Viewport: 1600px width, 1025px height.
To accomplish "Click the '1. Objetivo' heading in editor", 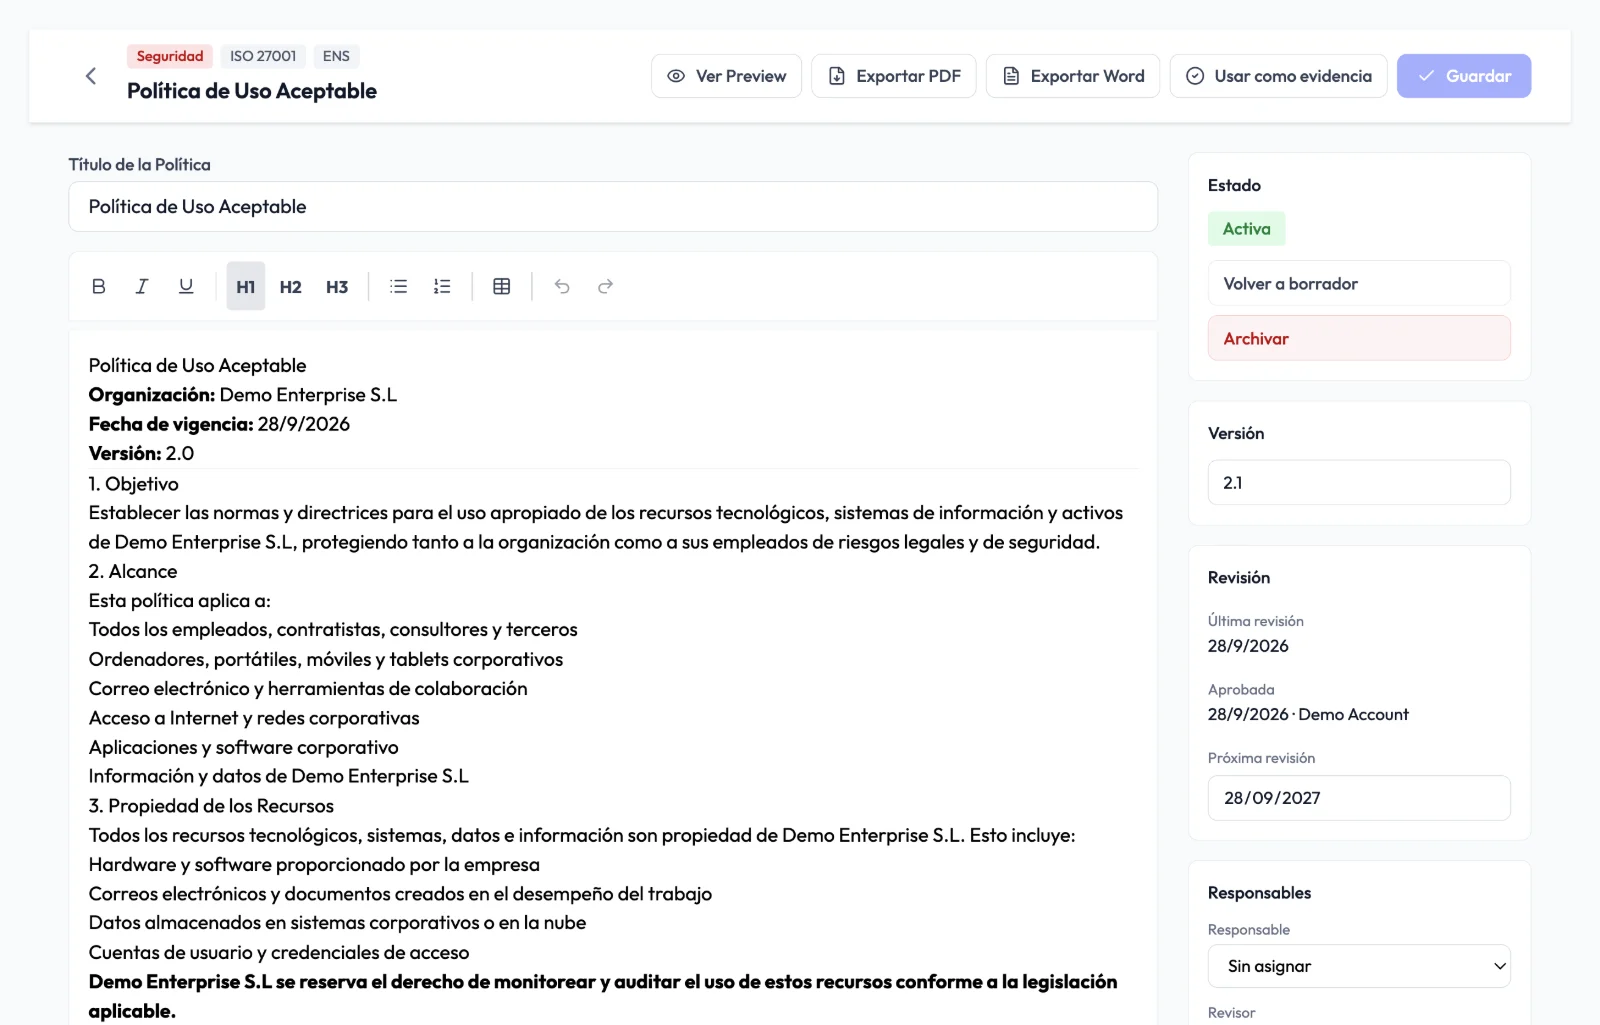I will pos(134,484).
